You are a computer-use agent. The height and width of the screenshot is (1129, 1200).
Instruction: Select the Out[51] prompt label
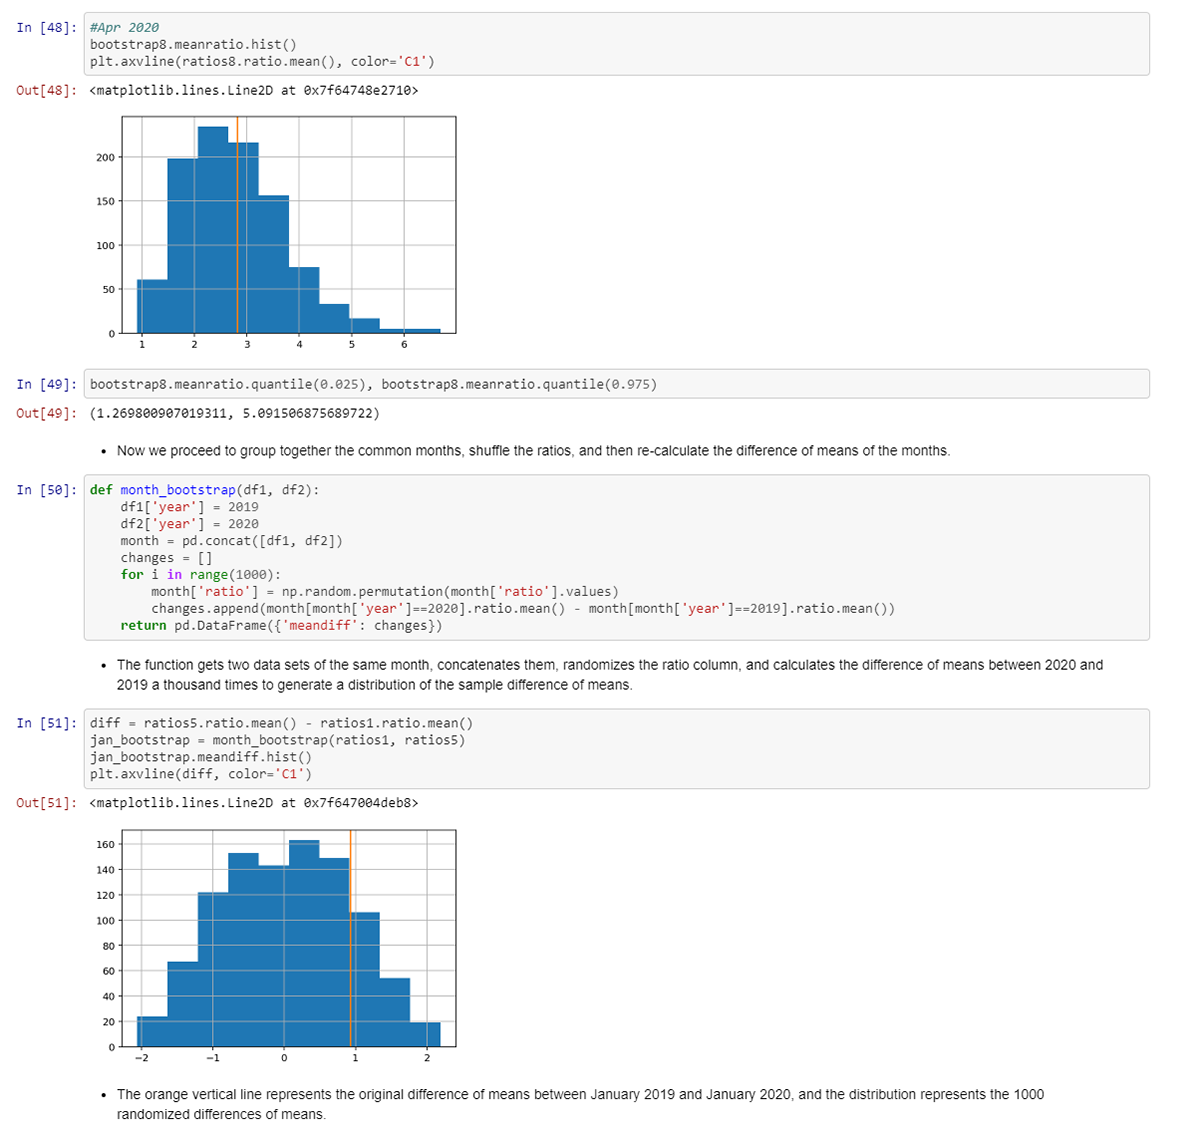click(x=46, y=803)
